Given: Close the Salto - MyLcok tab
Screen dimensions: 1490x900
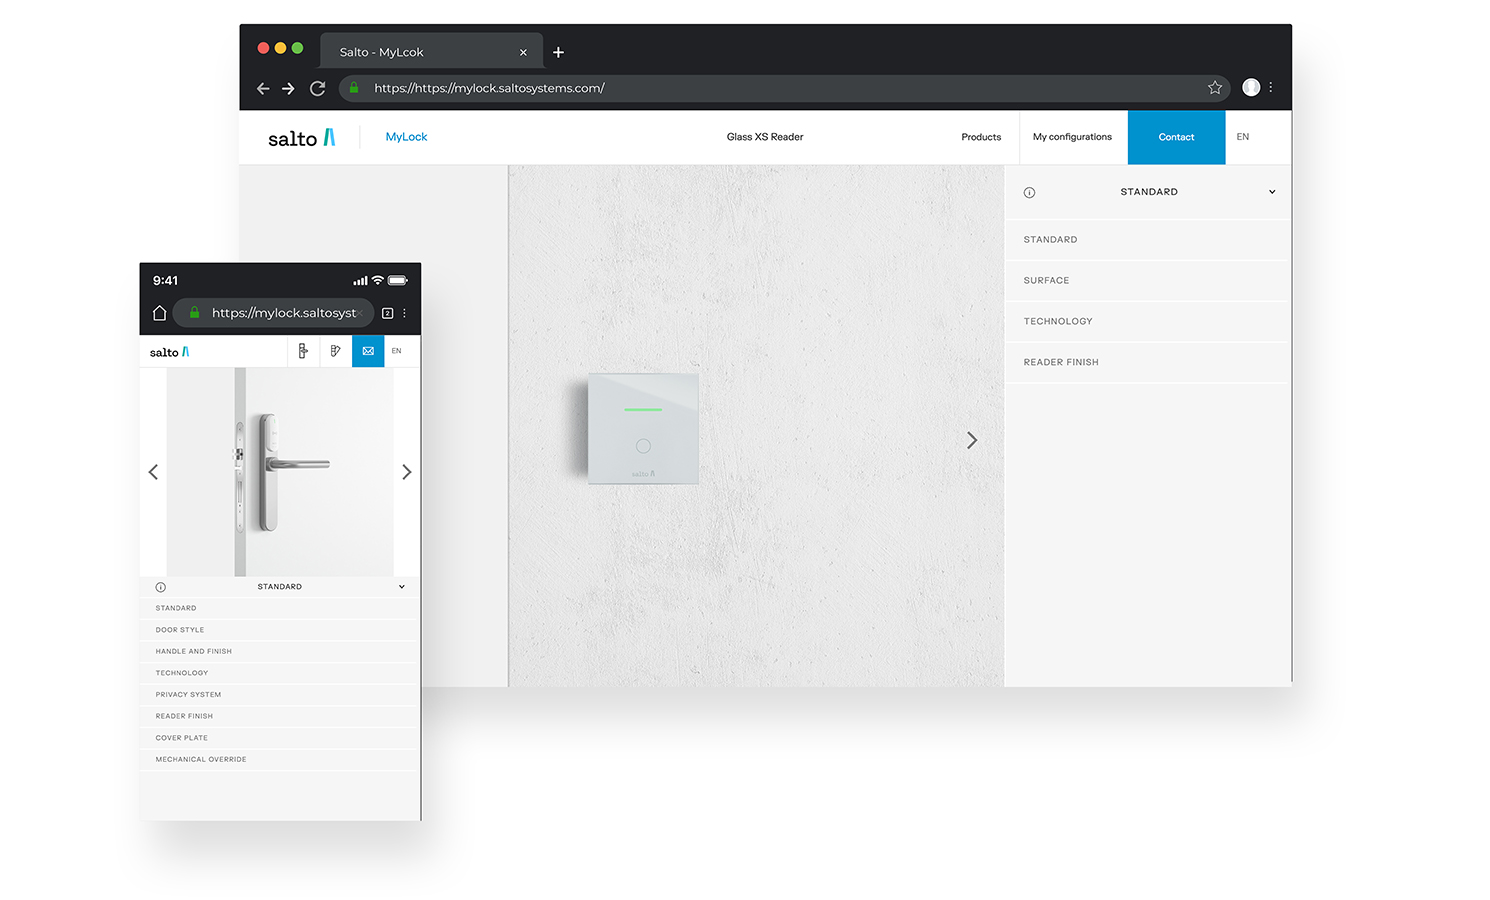Looking at the screenshot, I should [523, 52].
